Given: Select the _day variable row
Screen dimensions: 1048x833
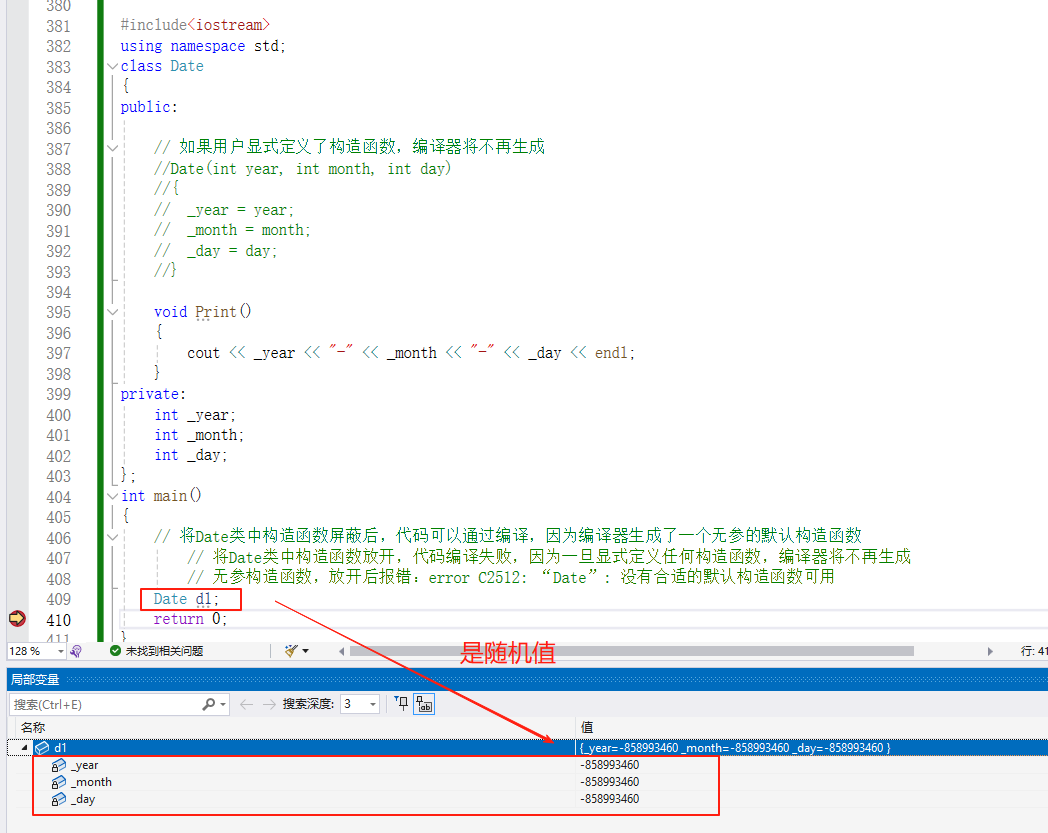Looking at the screenshot, I should (x=527, y=799).
